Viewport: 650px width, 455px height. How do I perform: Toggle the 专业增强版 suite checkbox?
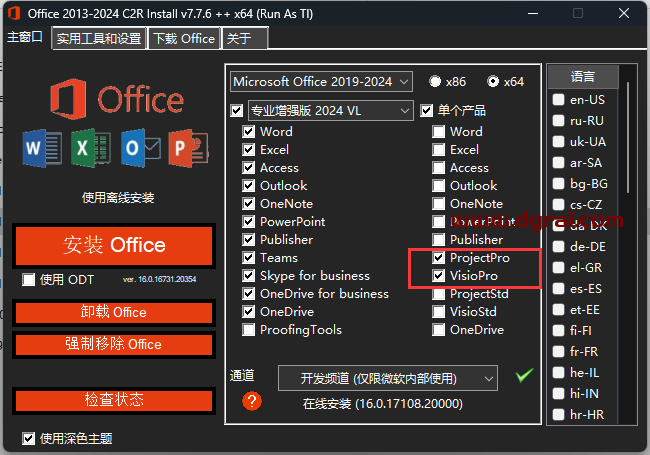pyautogui.click(x=237, y=111)
